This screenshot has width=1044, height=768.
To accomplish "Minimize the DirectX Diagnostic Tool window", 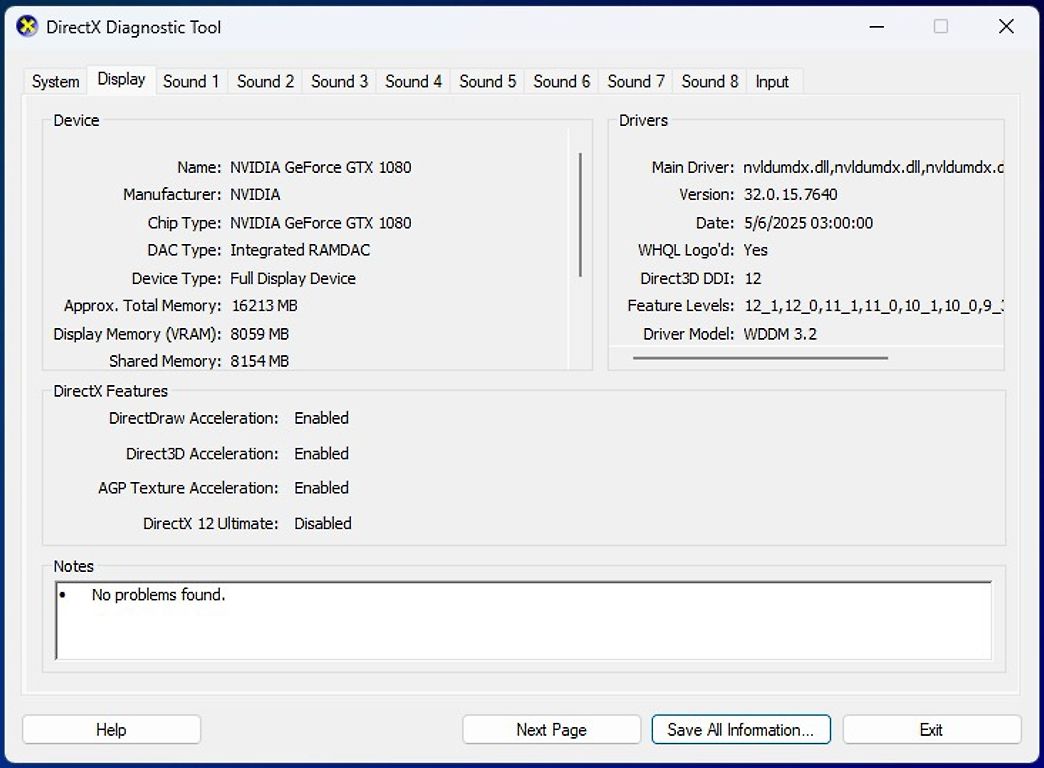I will 877,27.
